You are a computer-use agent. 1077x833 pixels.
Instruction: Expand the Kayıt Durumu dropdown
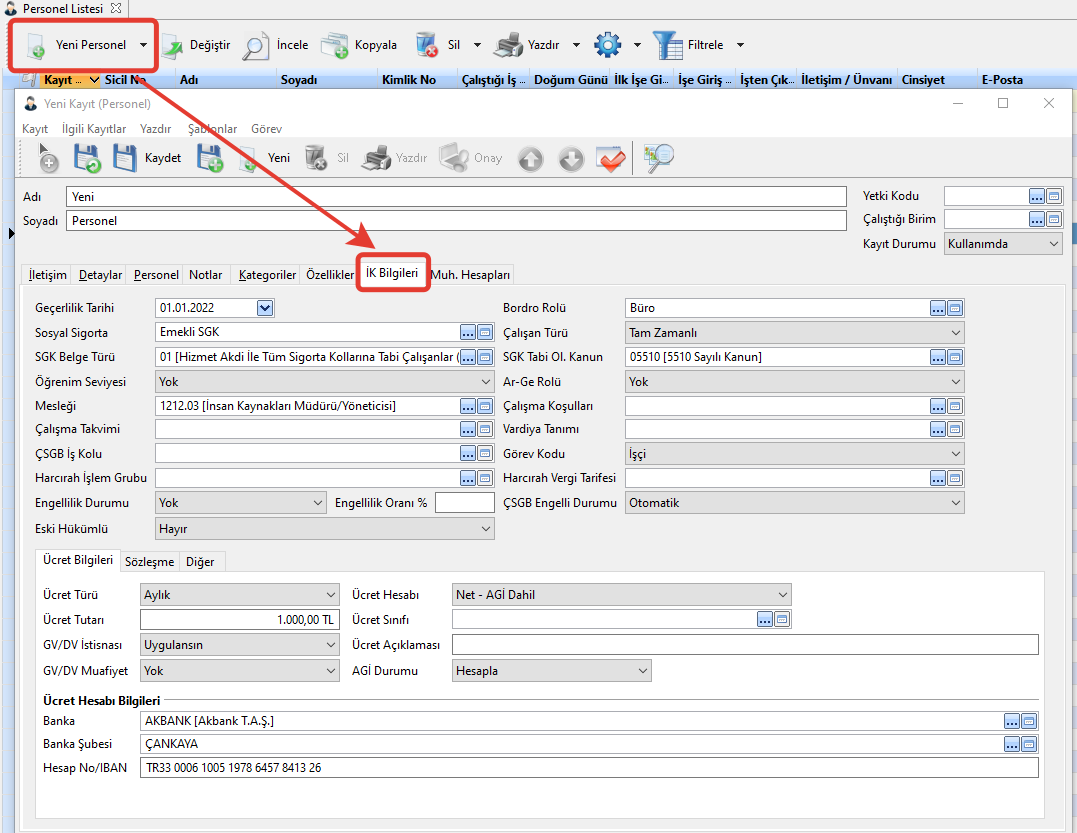[1003, 244]
